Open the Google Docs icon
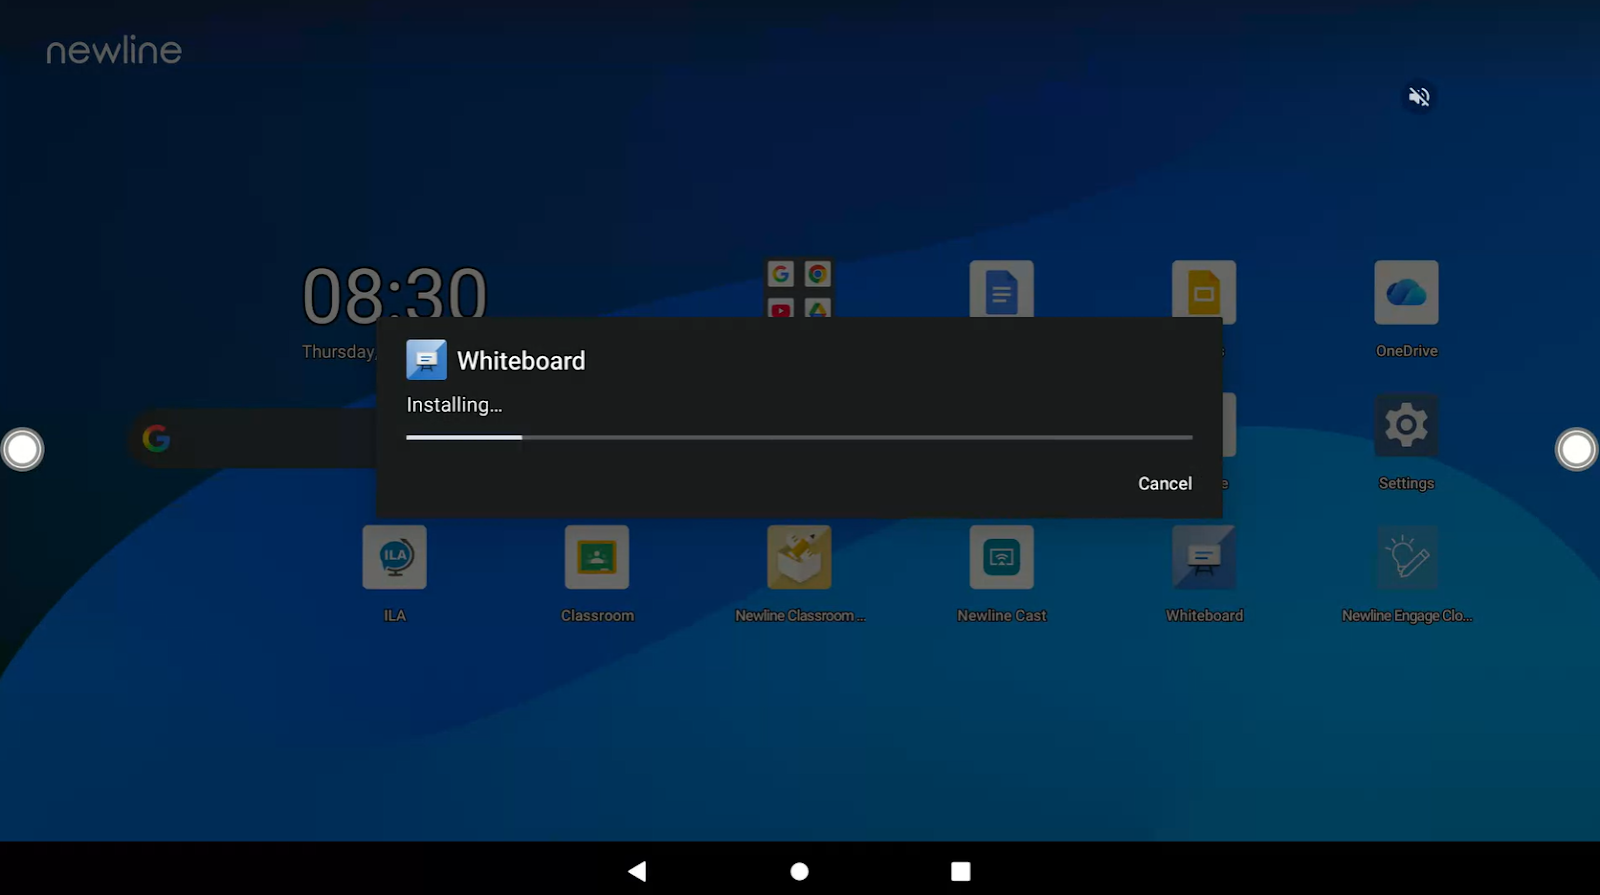 [x=1001, y=289]
